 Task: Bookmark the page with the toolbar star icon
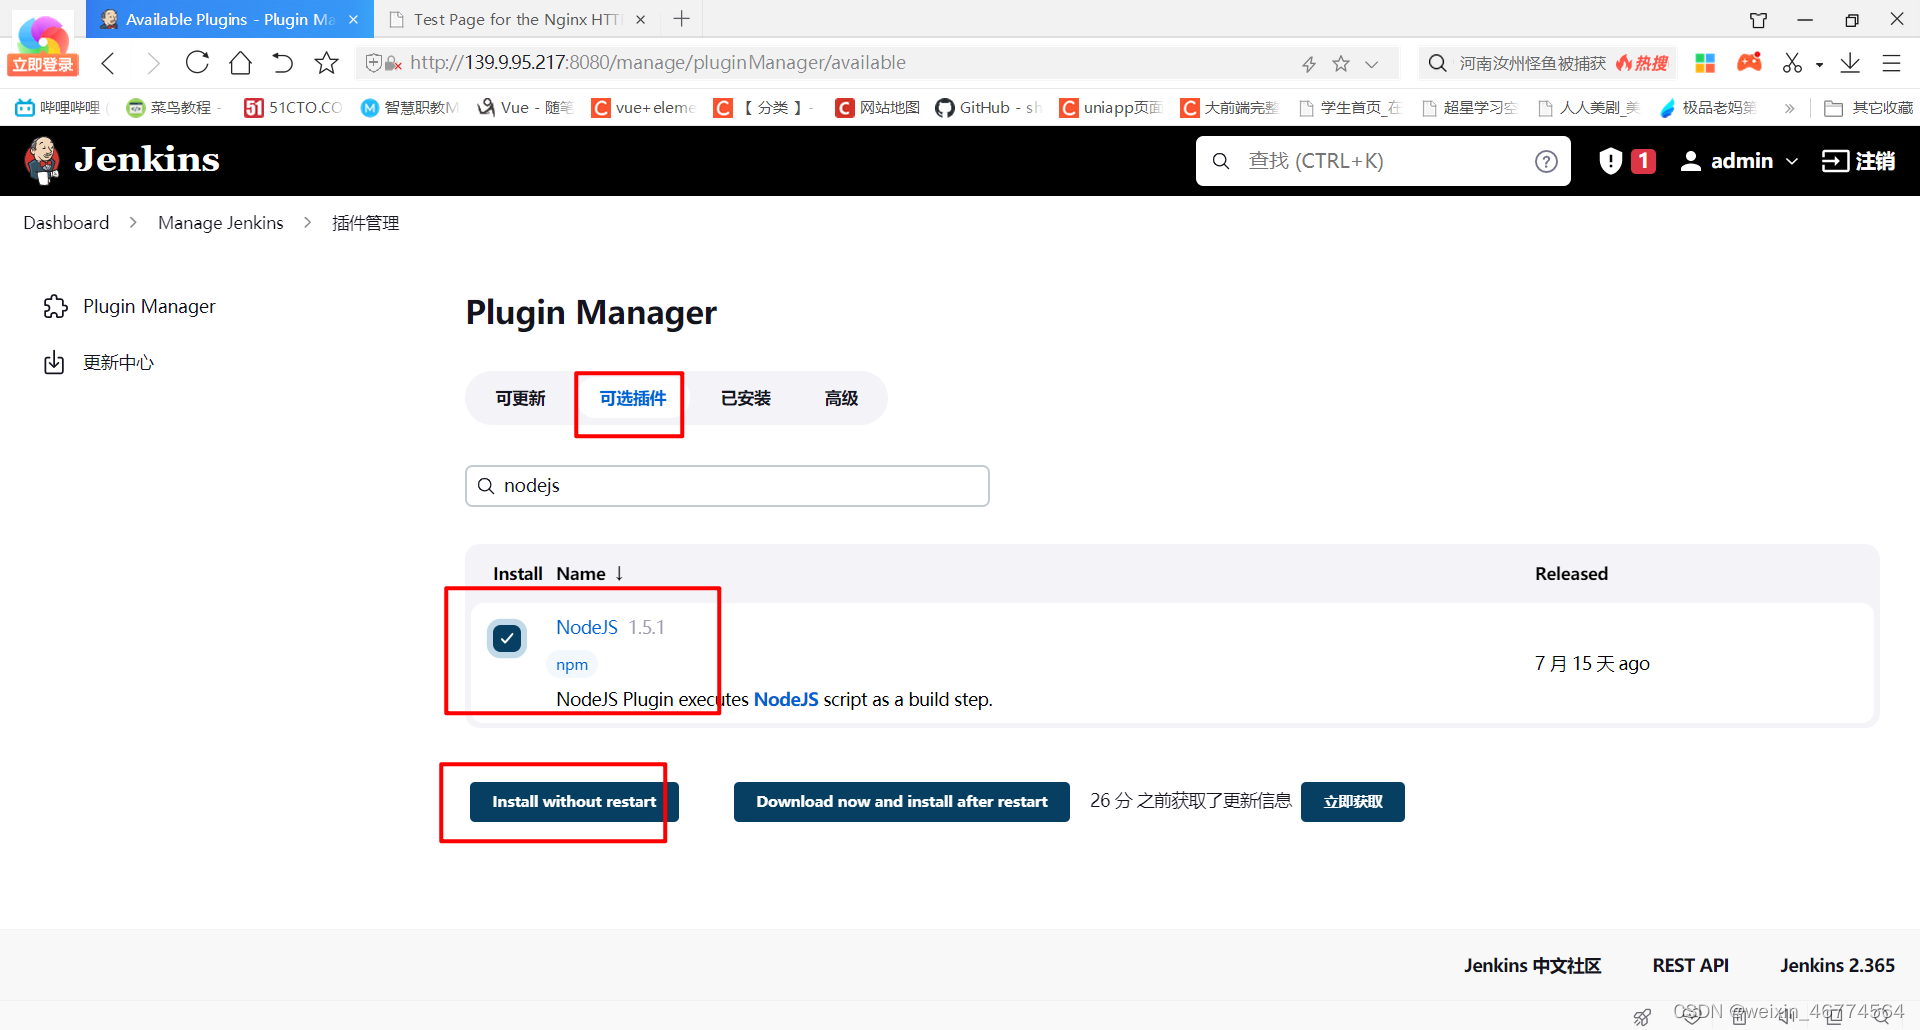pos(326,63)
